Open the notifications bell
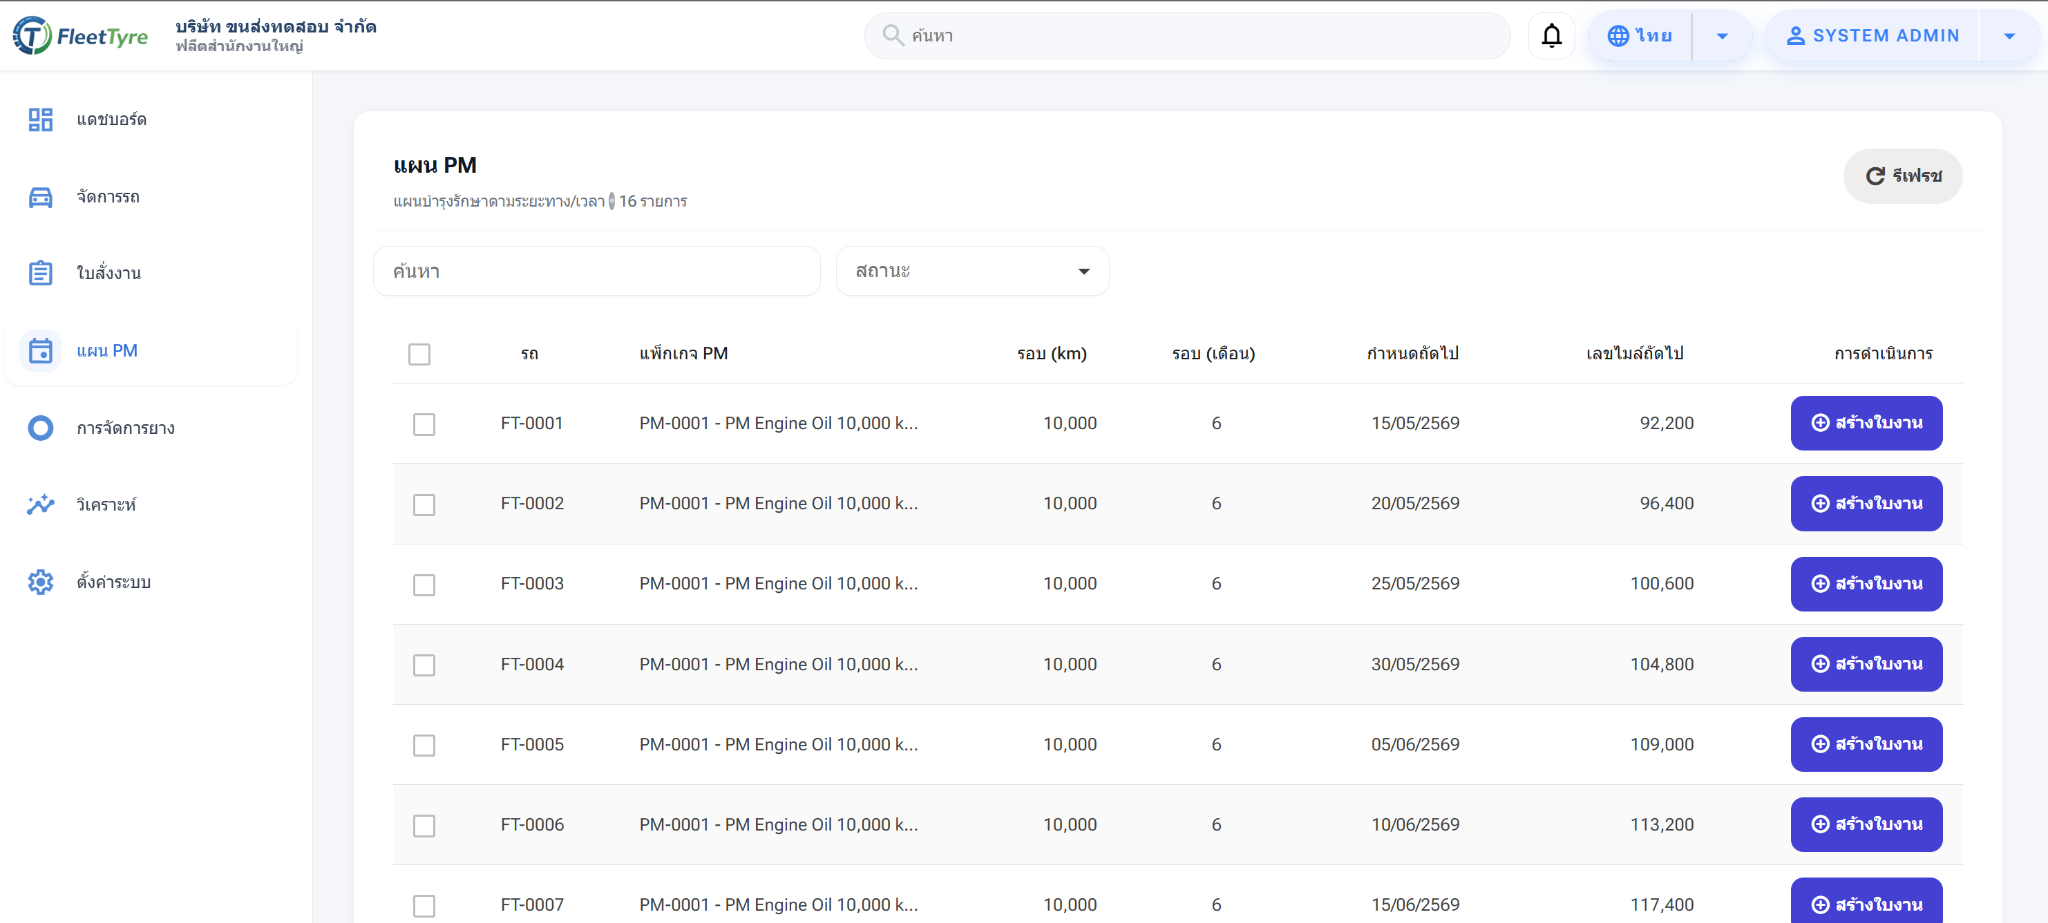The width and height of the screenshot is (2048, 923). pyautogui.click(x=1551, y=36)
